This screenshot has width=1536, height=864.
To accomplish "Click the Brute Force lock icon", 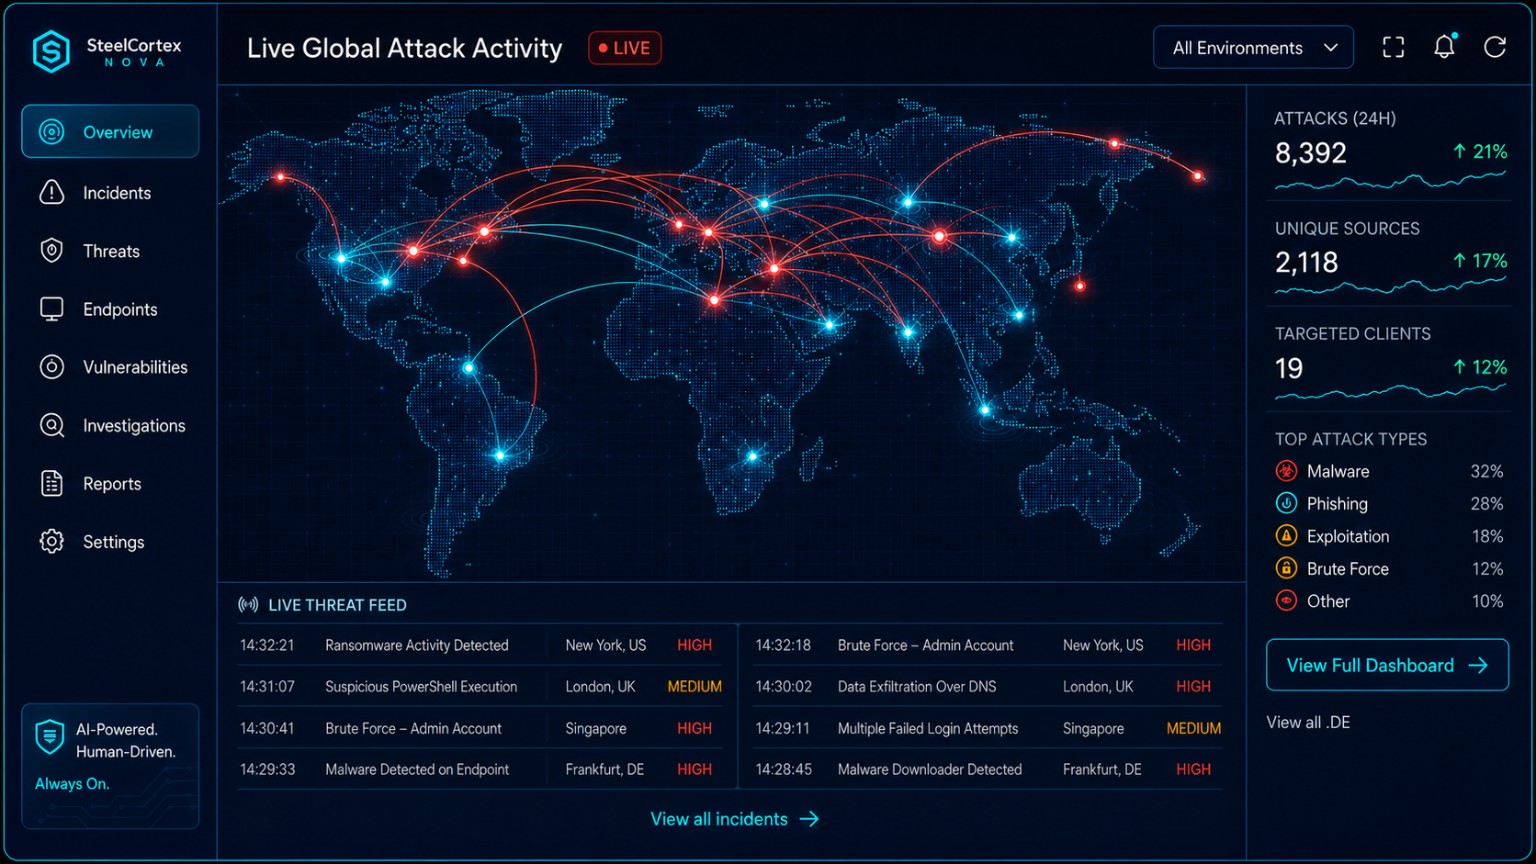I will click(x=1286, y=568).
